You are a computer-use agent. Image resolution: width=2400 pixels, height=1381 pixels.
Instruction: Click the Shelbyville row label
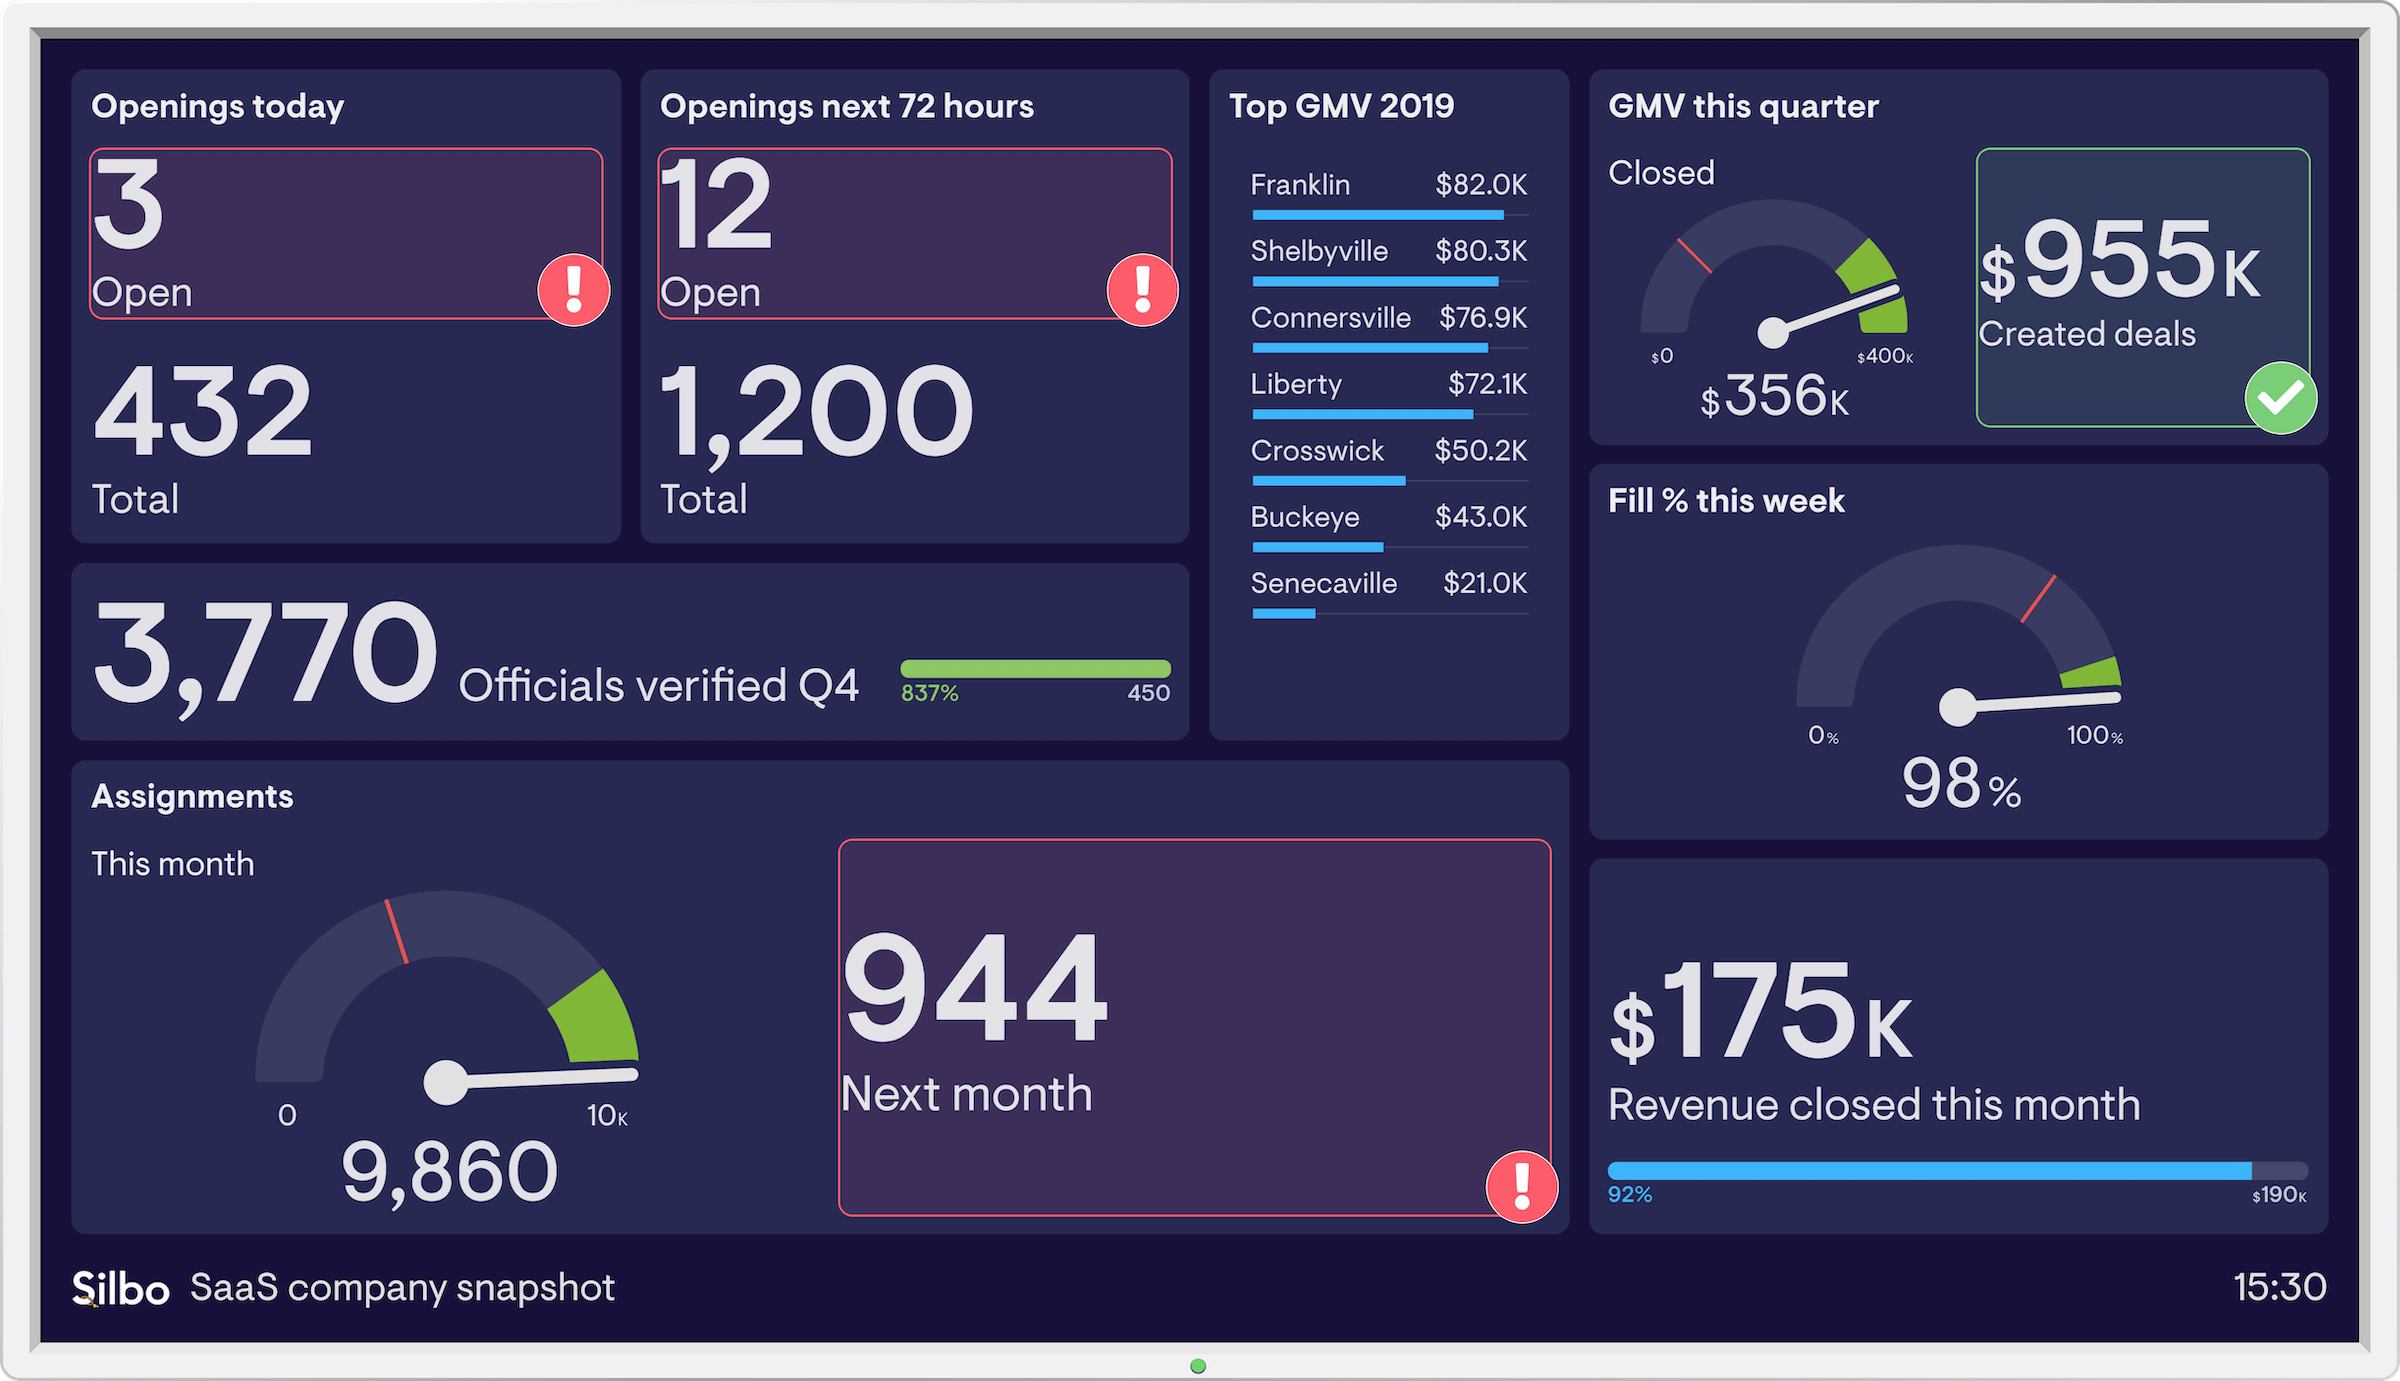(x=1319, y=251)
